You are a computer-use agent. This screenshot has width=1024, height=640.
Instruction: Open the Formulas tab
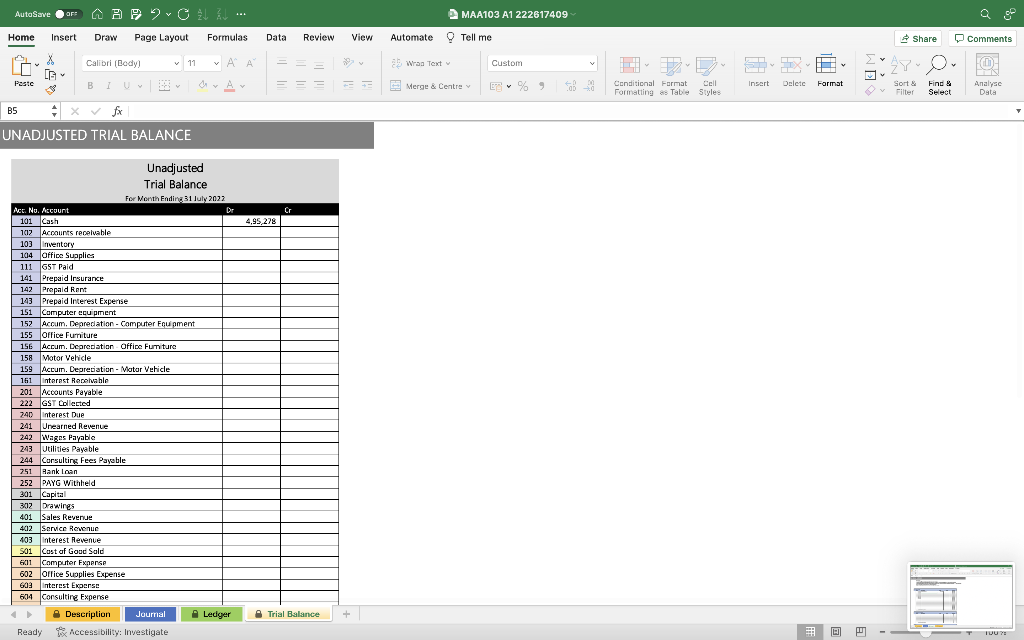227,37
